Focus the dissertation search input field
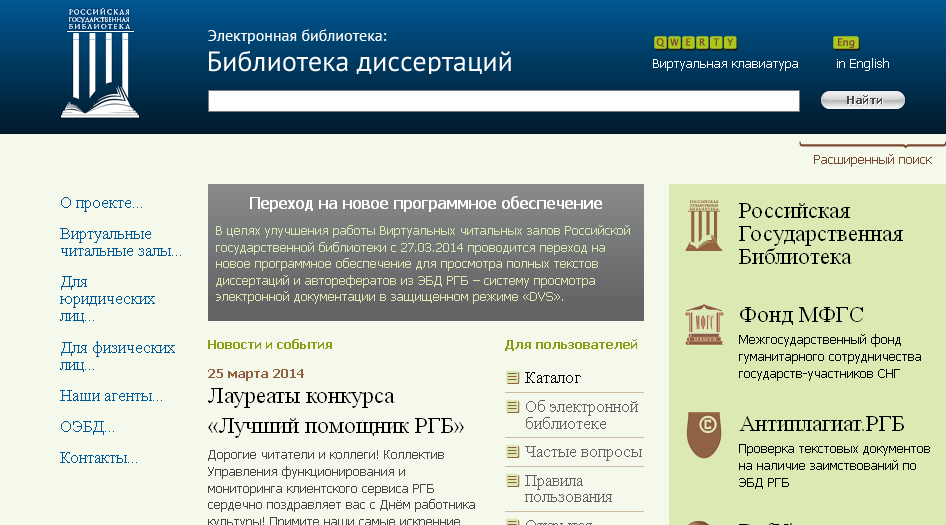 (504, 101)
